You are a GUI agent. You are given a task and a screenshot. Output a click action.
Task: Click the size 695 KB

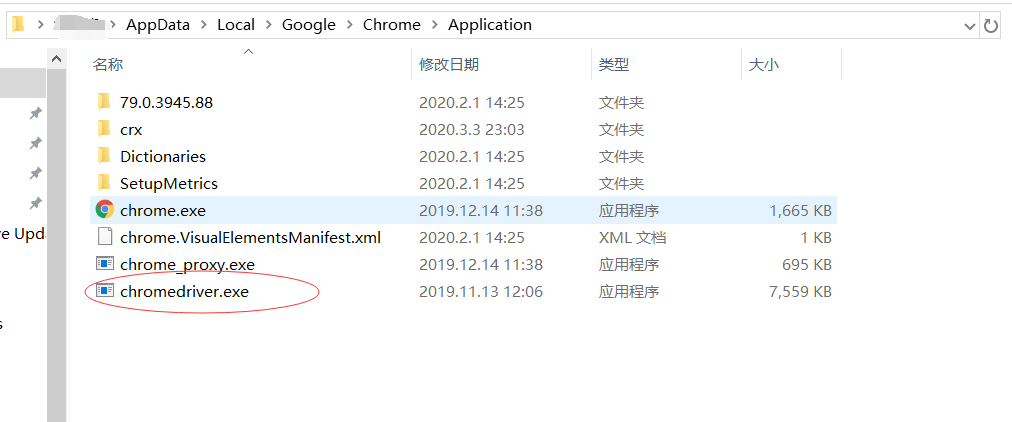(x=807, y=265)
